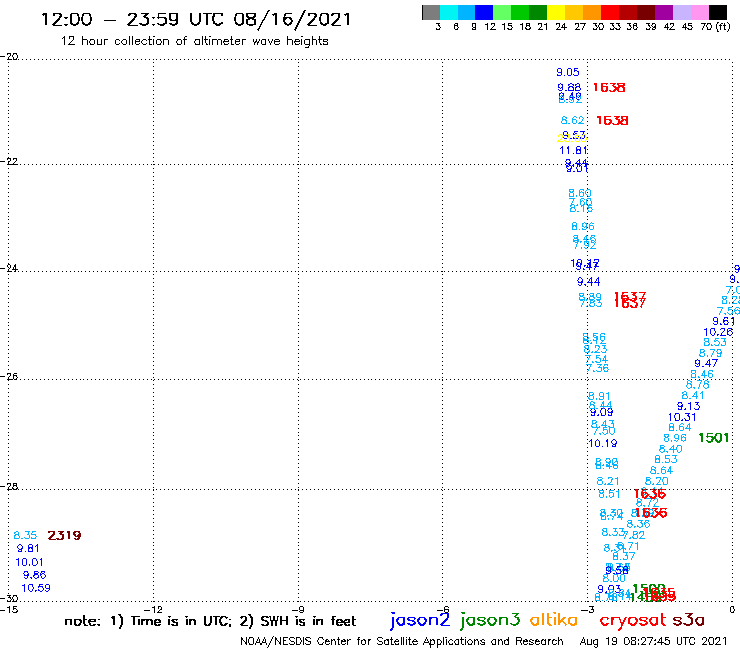Image resolution: width=740 pixels, height=650 pixels.
Task: Click the -22 latitude axis label
Action: [x=9, y=161]
